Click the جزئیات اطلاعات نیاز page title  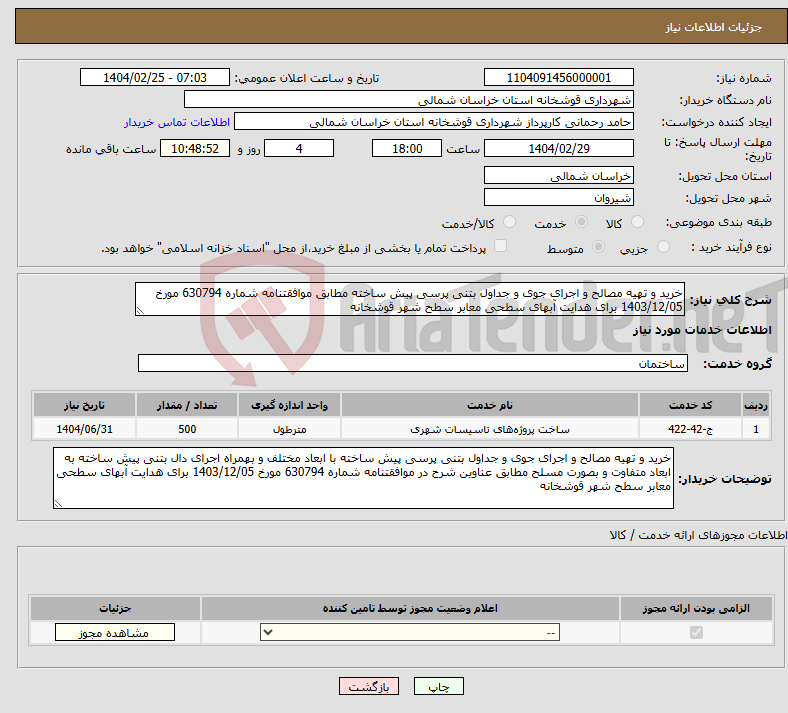click(x=714, y=27)
